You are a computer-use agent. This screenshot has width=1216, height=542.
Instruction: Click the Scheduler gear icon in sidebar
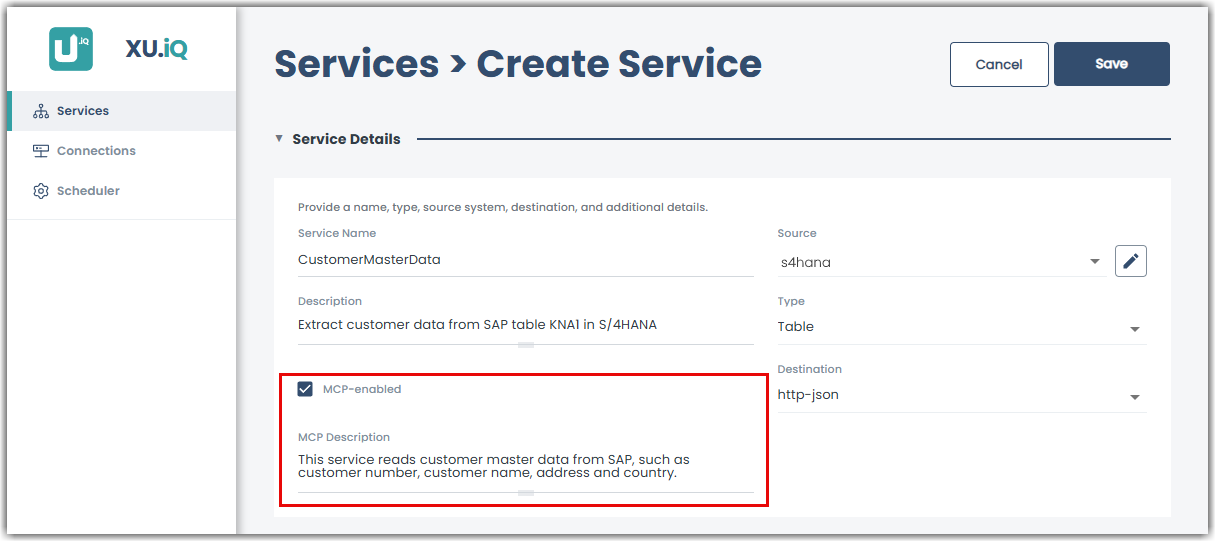coord(41,191)
